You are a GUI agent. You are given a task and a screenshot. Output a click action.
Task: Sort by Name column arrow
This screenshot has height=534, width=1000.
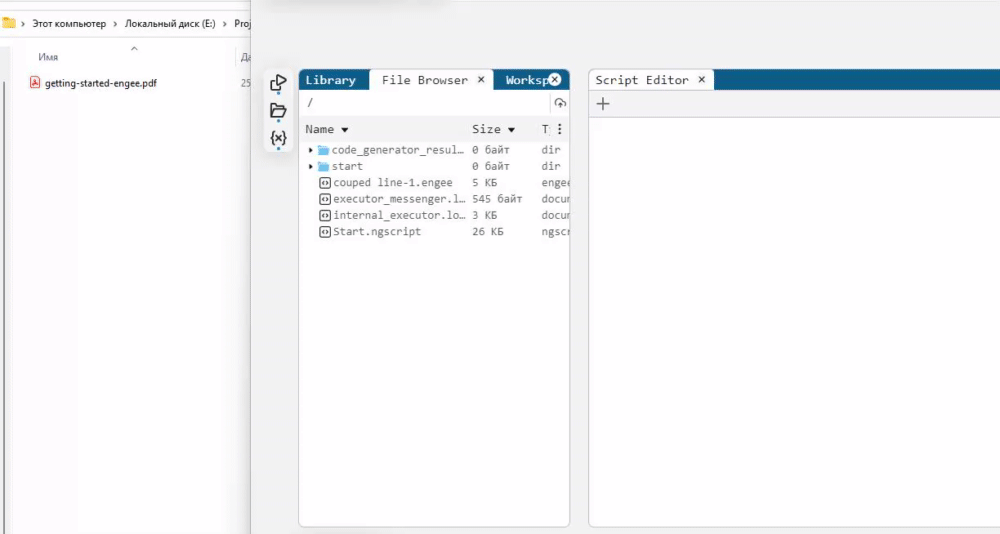(344, 130)
